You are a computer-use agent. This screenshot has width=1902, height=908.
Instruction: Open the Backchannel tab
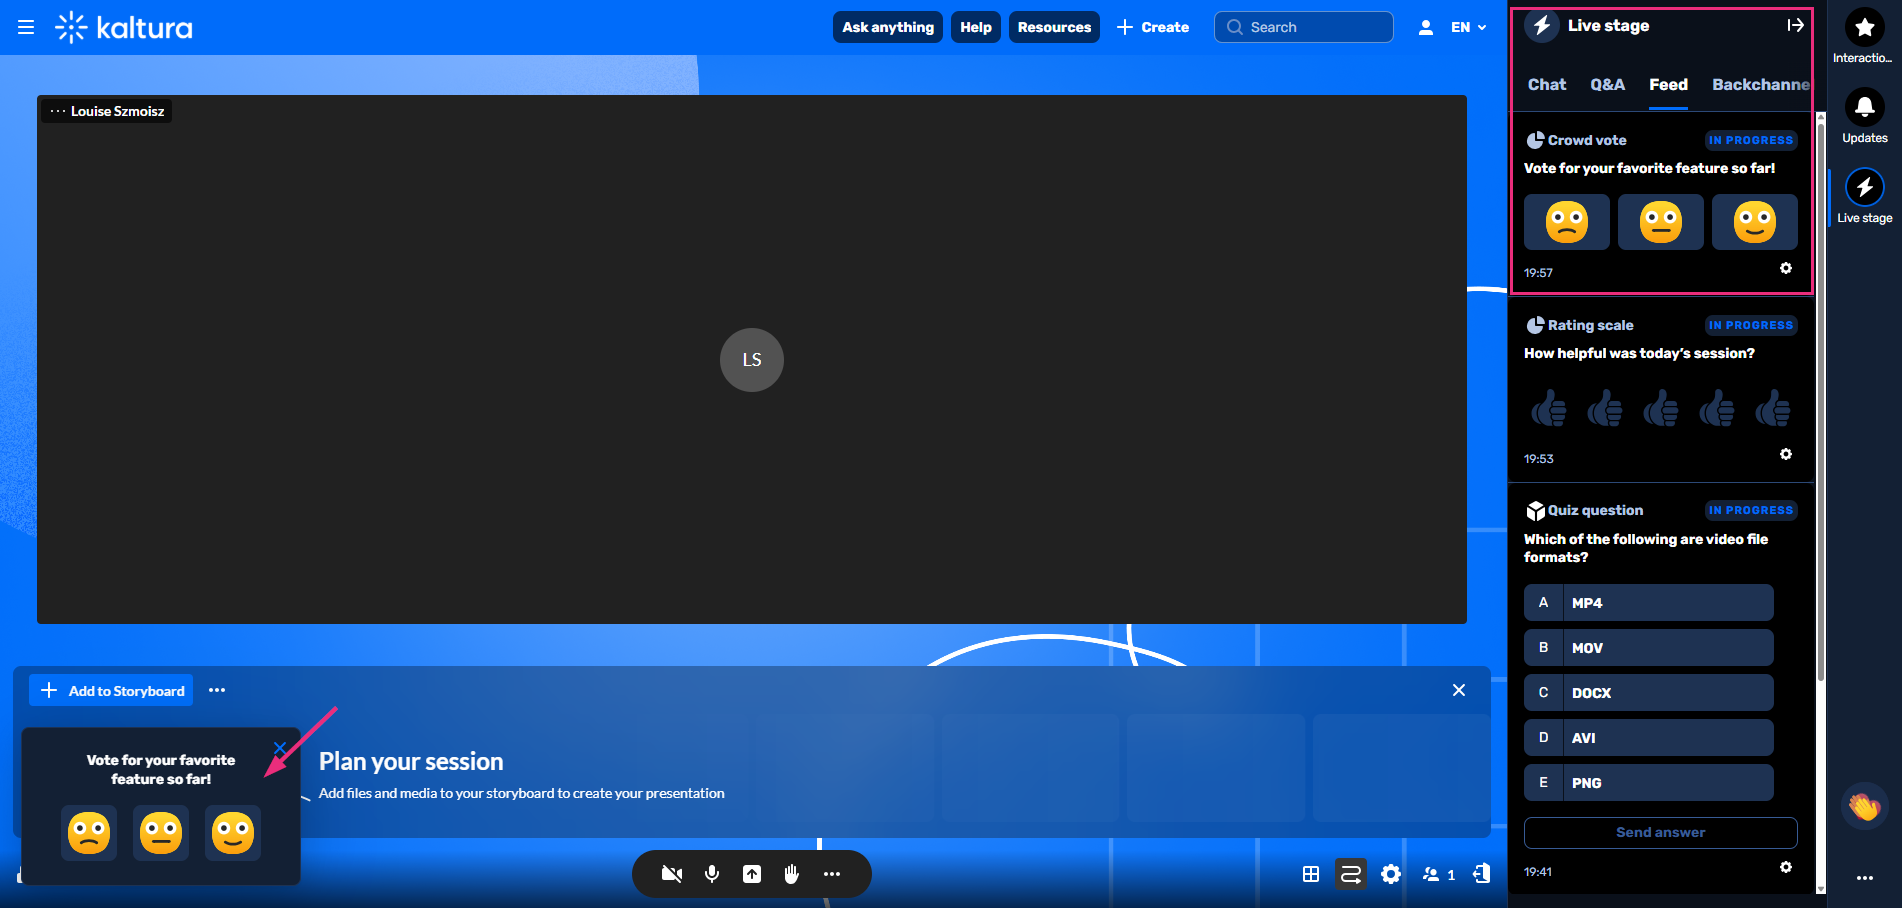tap(1761, 85)
